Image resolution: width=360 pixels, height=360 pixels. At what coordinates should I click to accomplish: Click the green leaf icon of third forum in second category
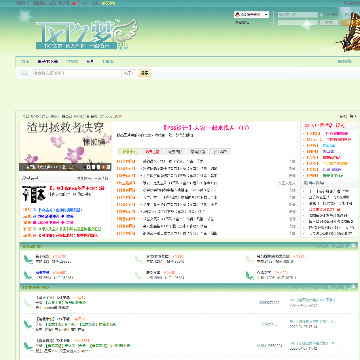(x=28, y=346)
